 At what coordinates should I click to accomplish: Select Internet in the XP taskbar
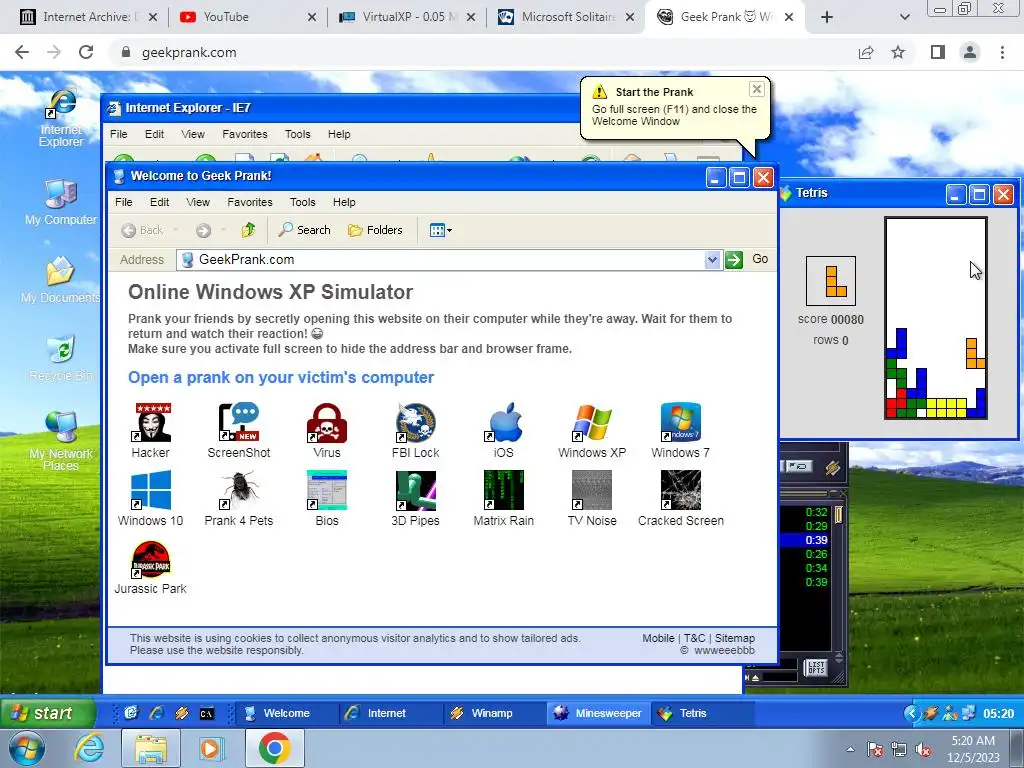point(391,714)
